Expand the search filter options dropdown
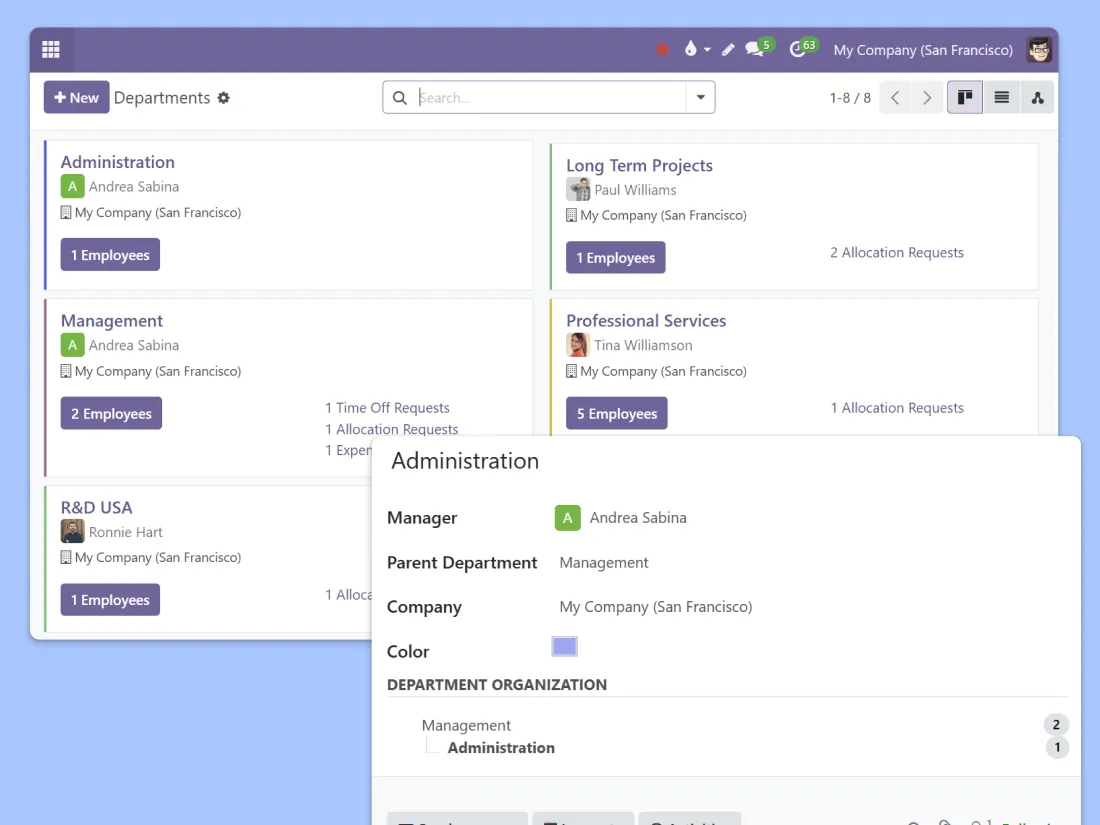The image size is (1100, 825). tap(700, 98)
